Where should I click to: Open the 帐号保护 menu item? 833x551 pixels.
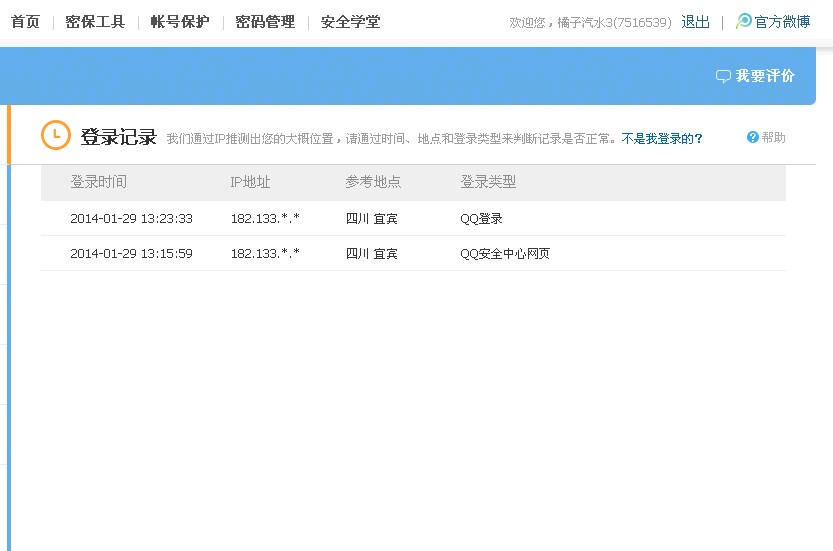pyautogui.click(x=180, y=22)
